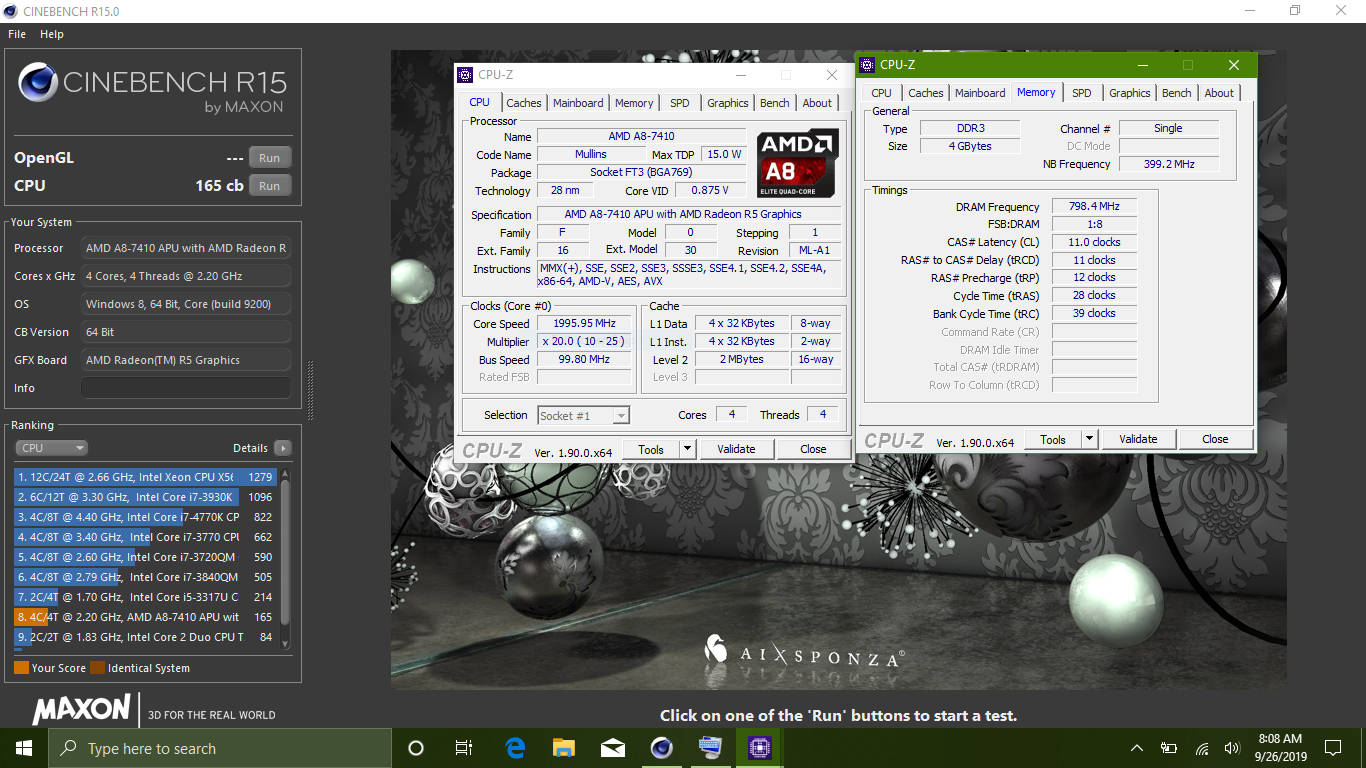Click the Details arrow button in Ranking
Viewport: 1366px width, 768px height.
point(282,448)
